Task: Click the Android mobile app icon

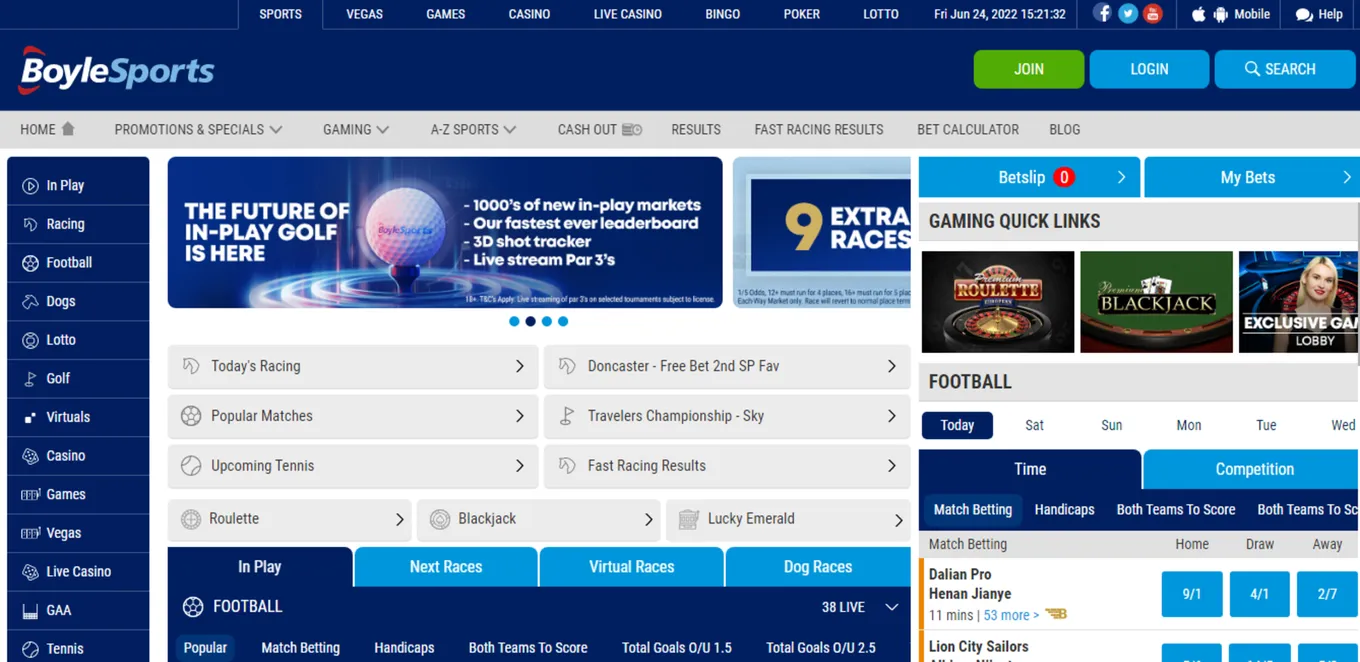Action: pos(1220,14)
